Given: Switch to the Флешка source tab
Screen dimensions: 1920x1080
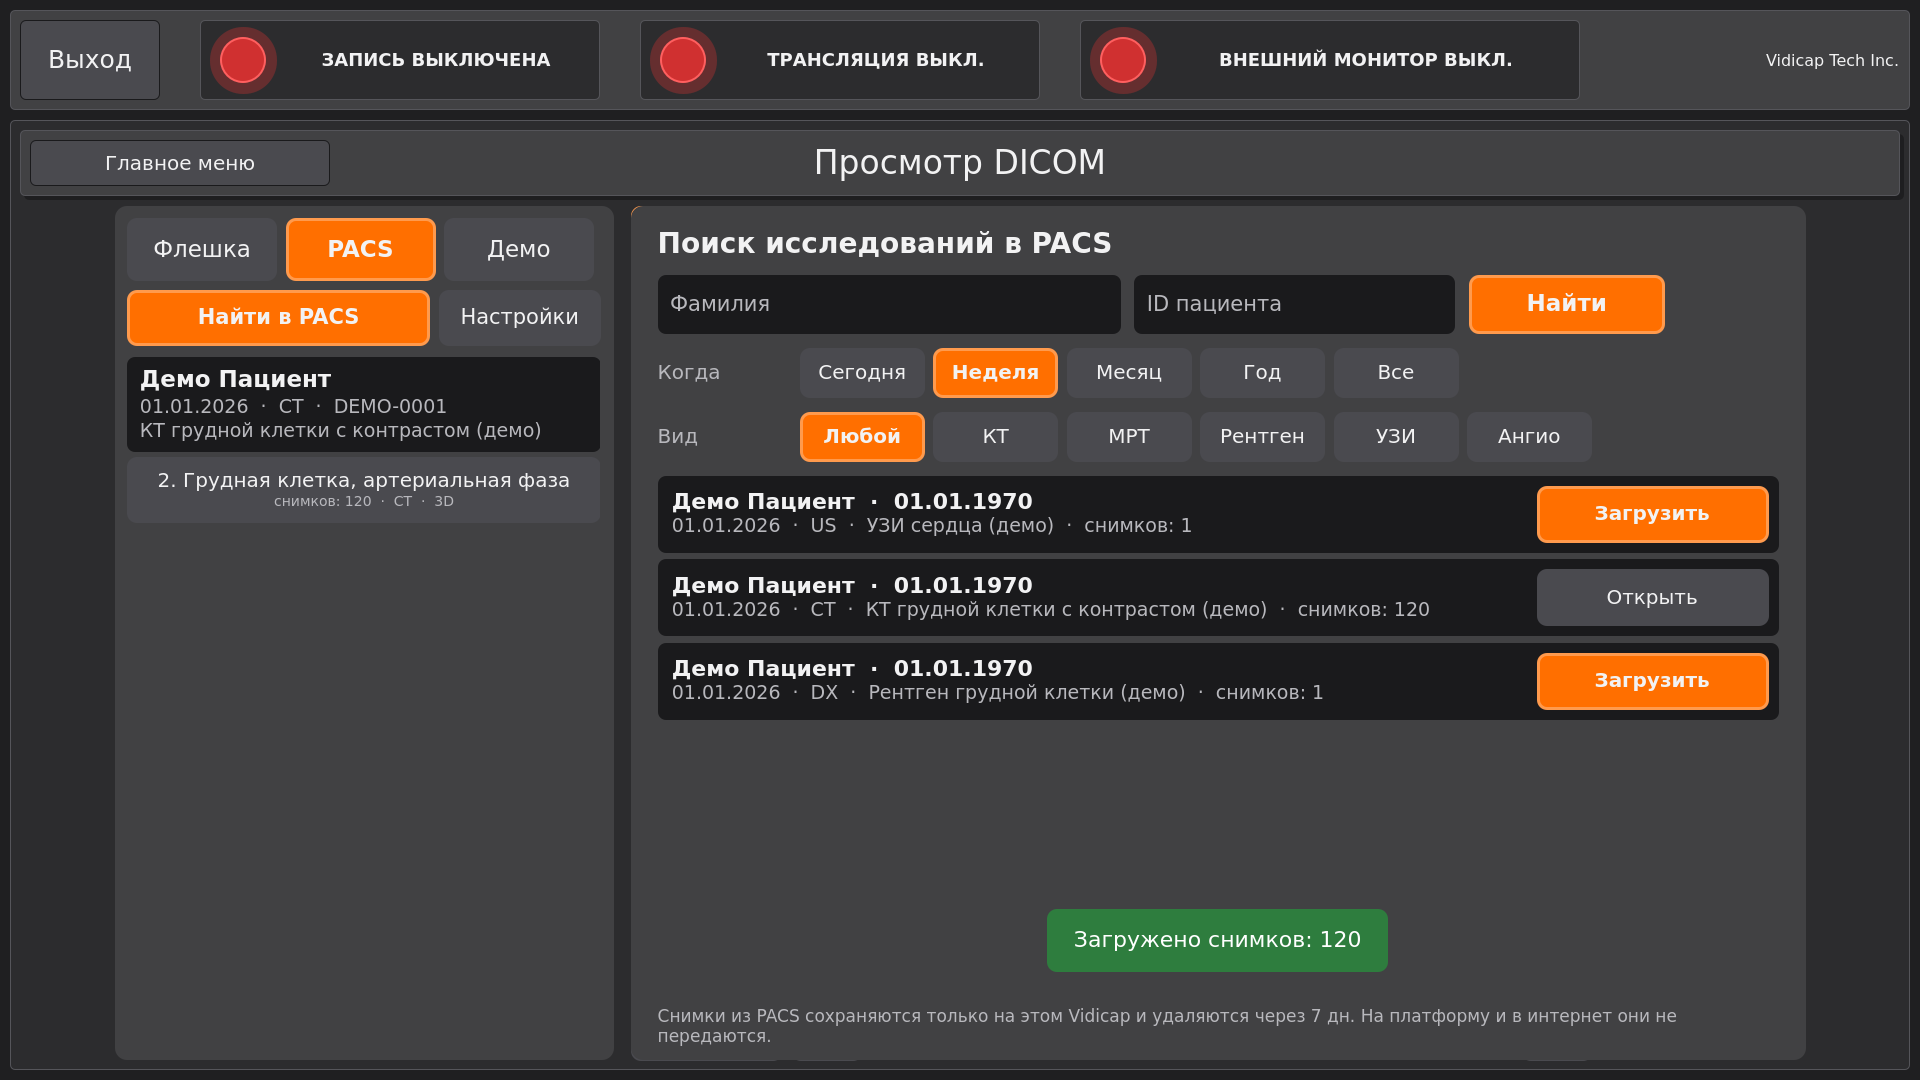Looking at the screenshot, I should [202, 249].
